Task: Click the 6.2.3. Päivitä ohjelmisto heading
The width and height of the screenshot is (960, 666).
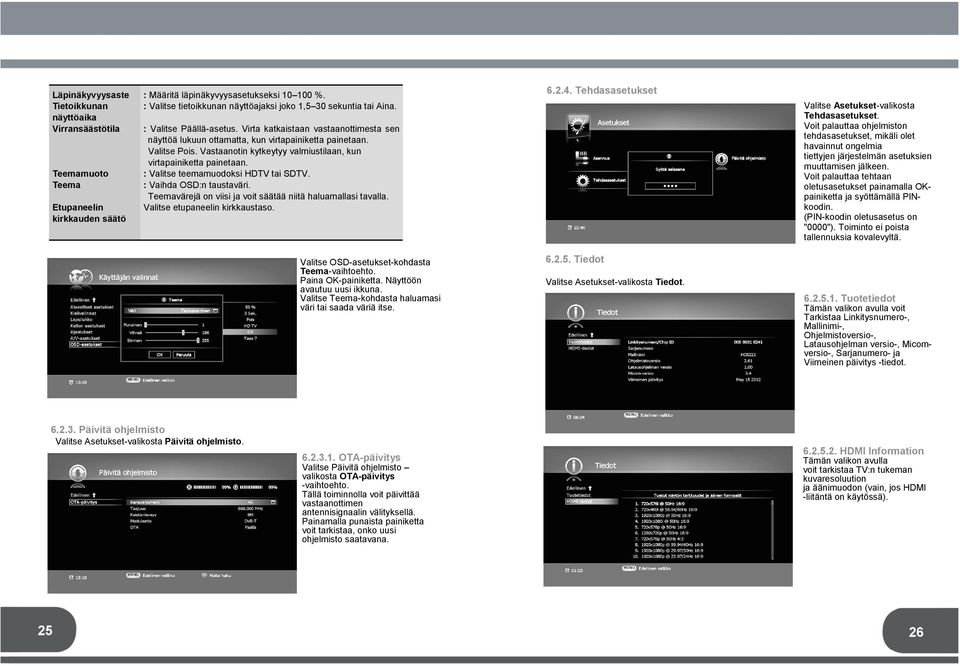Action: (108, 430)
